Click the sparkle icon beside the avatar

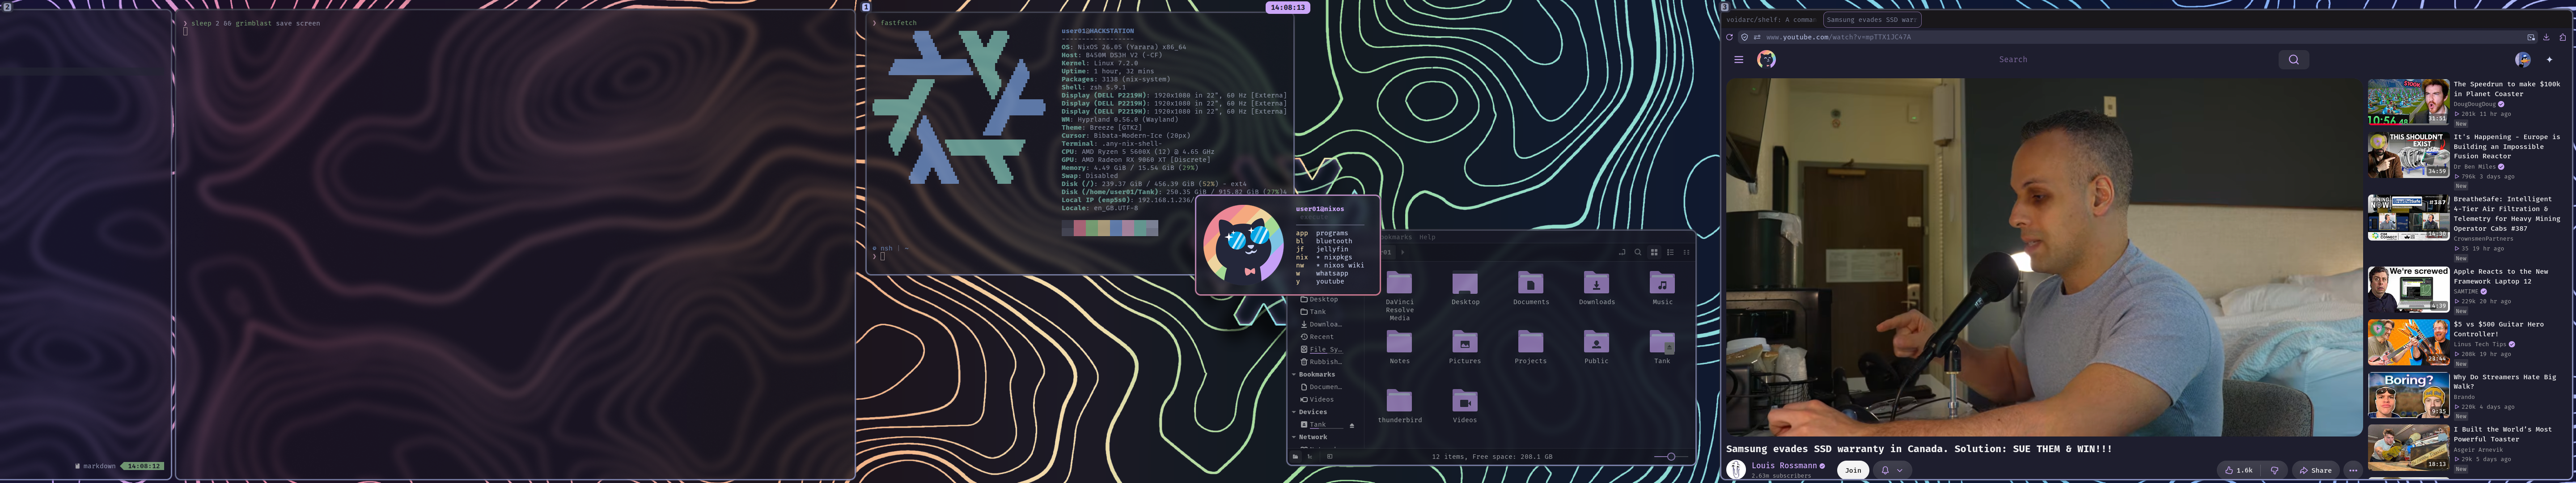(2549, 60)
